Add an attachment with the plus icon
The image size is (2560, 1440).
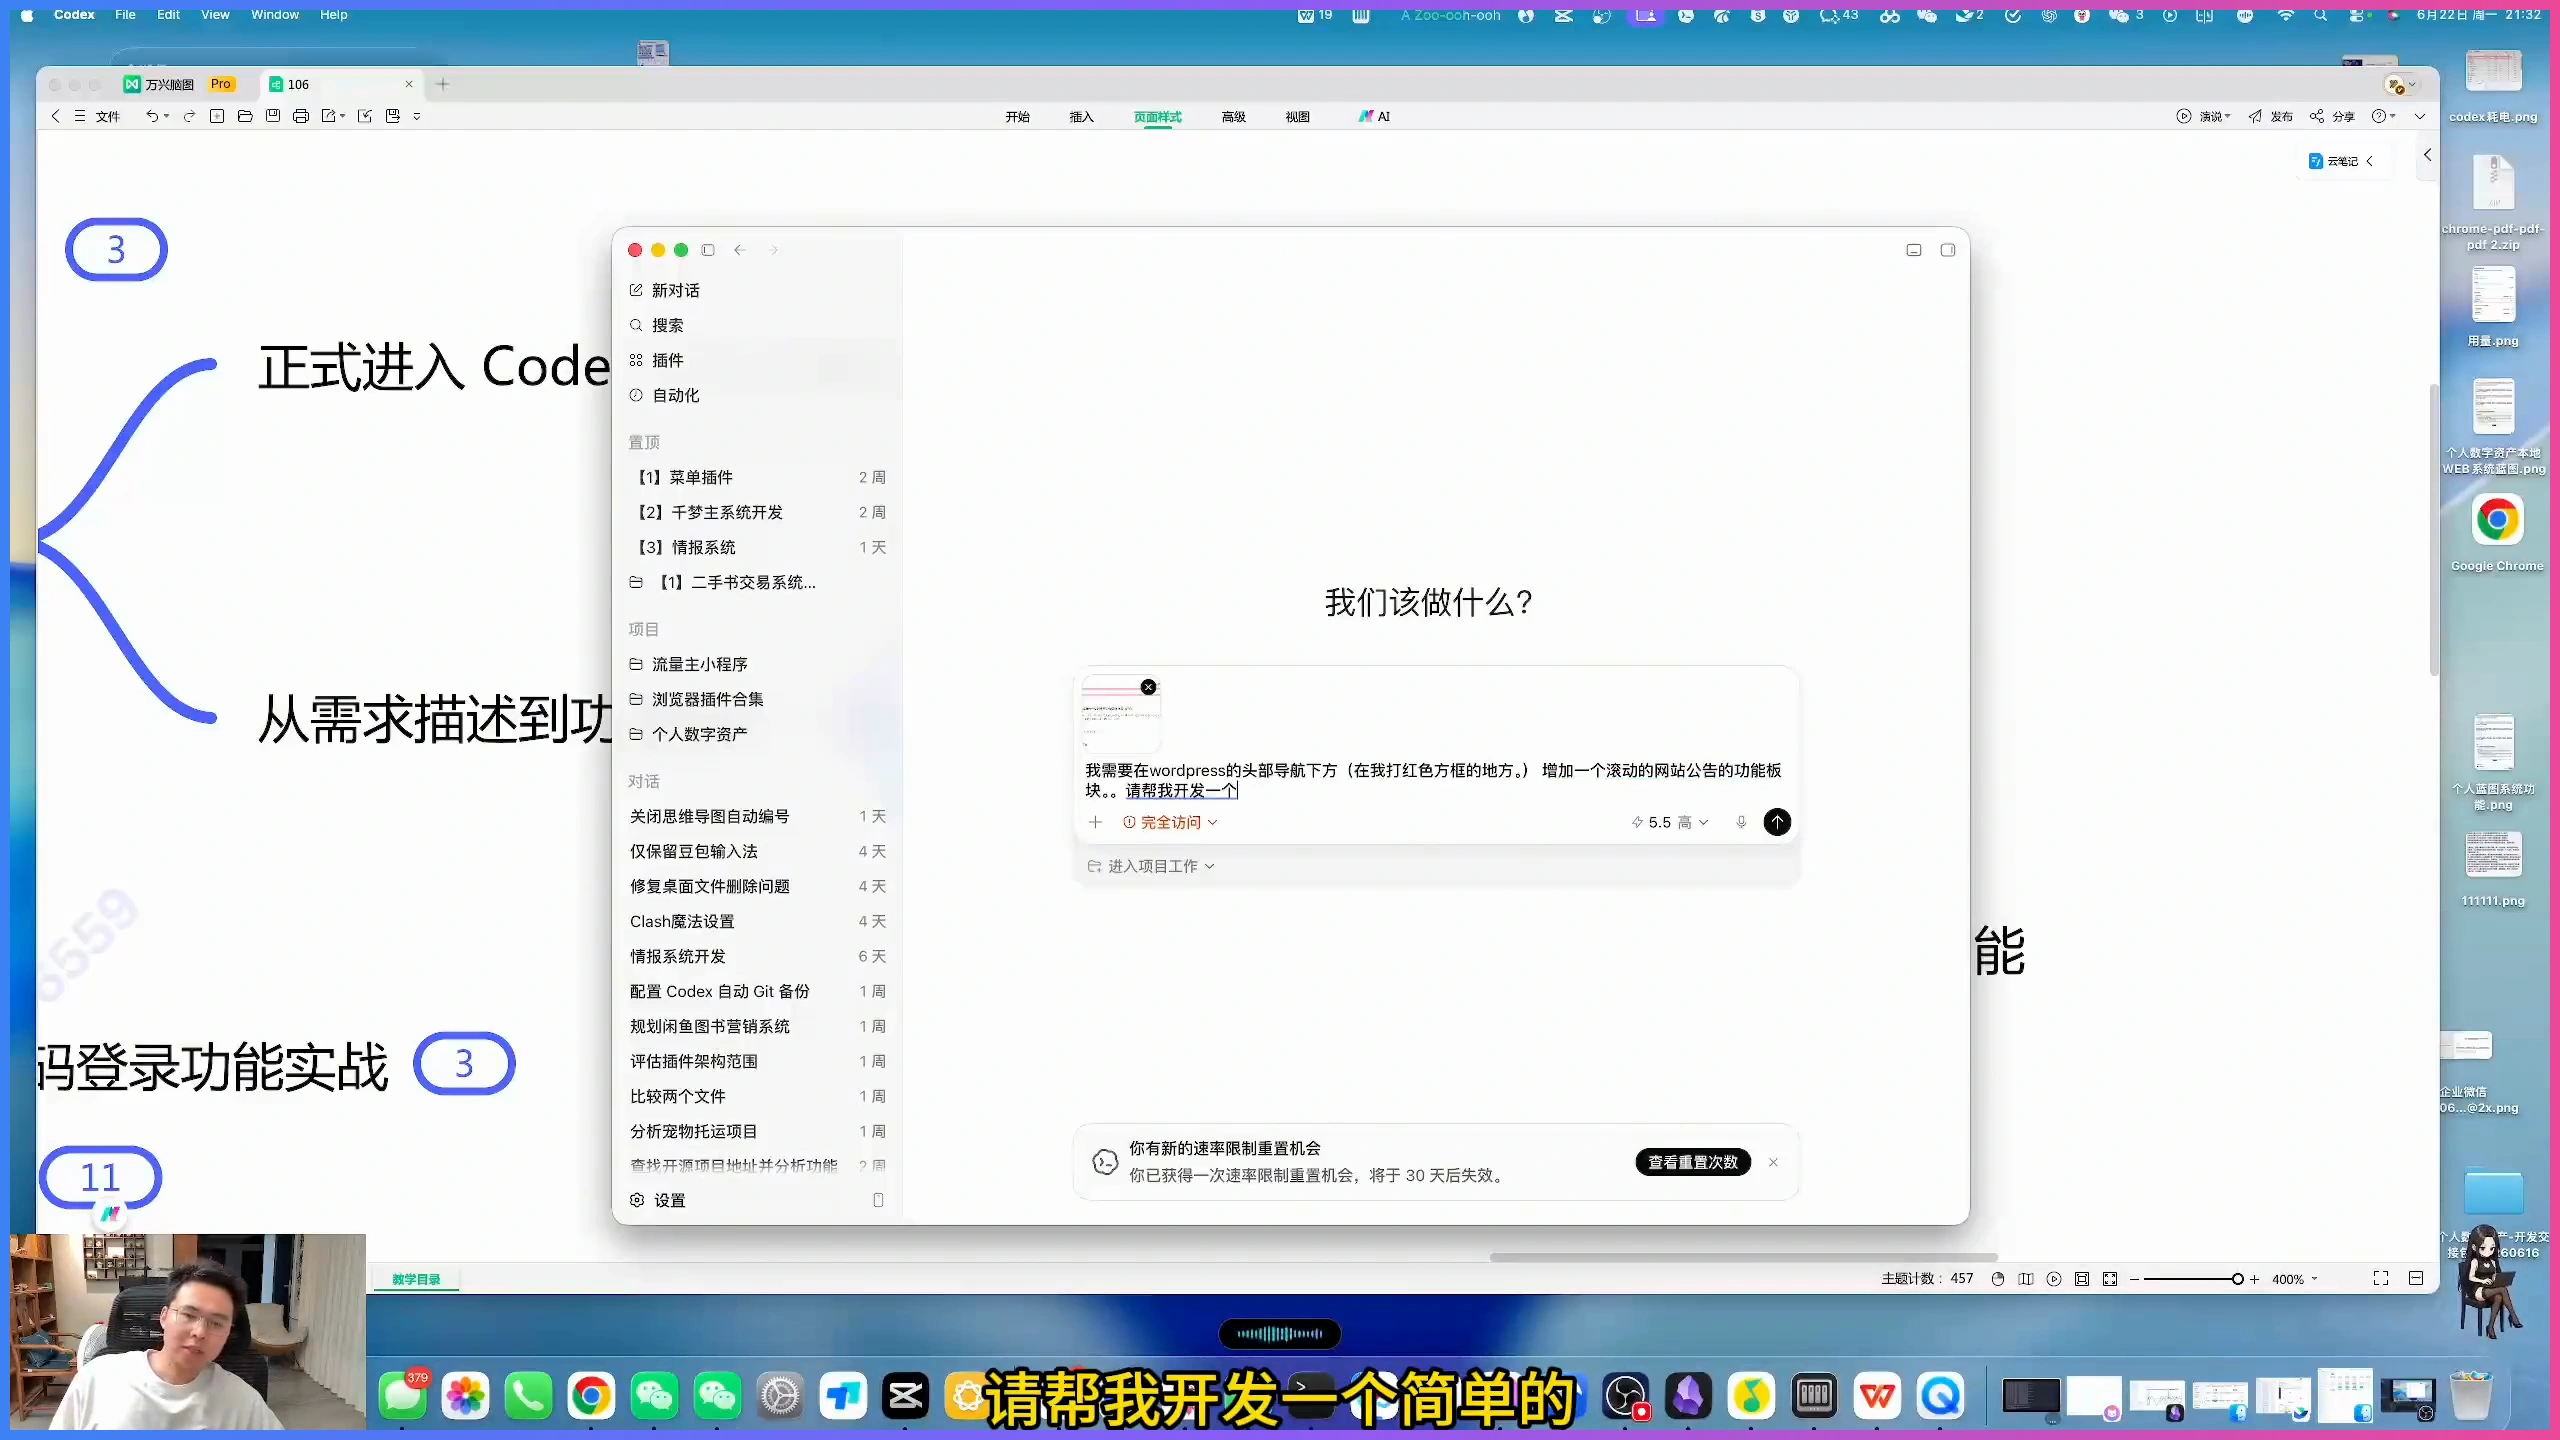coord(1095,822)
